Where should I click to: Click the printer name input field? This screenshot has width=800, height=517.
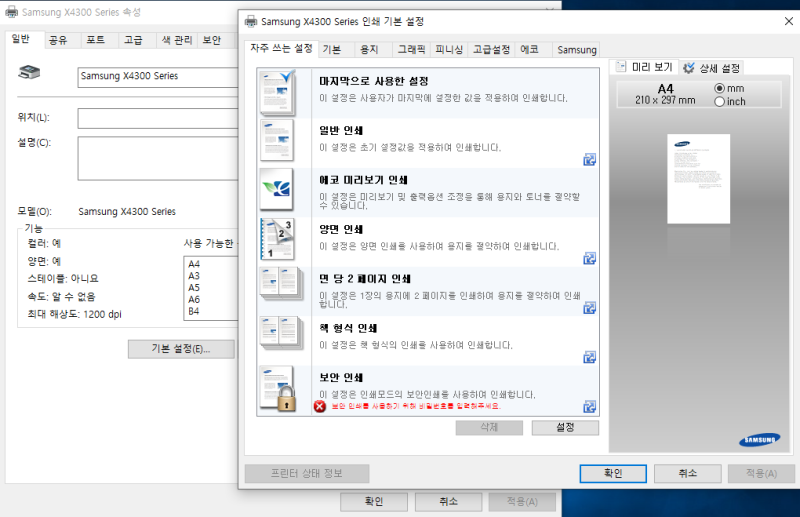tap(158, 77)
